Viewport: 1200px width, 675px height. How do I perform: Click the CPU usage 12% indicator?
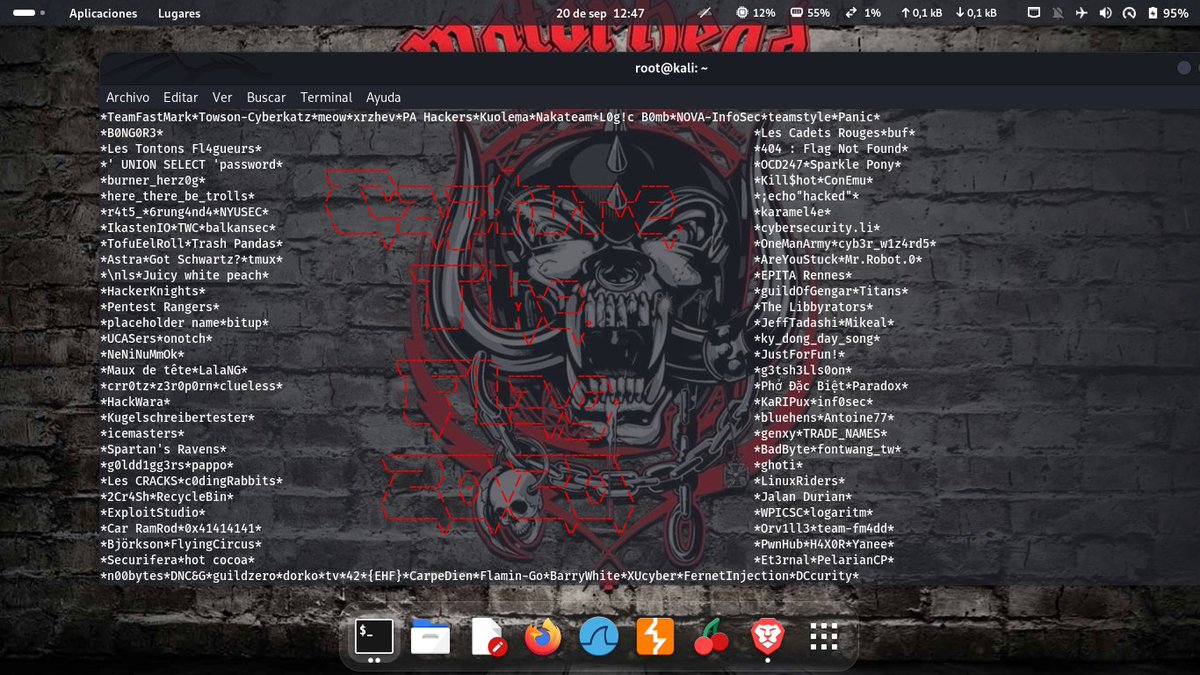756,13
